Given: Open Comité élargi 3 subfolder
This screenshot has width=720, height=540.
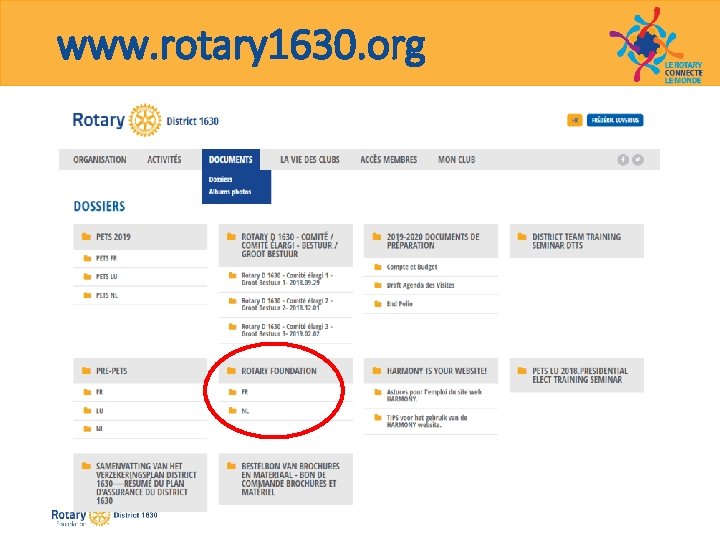Looking at the screenshot, I should [x=286, y=330].
